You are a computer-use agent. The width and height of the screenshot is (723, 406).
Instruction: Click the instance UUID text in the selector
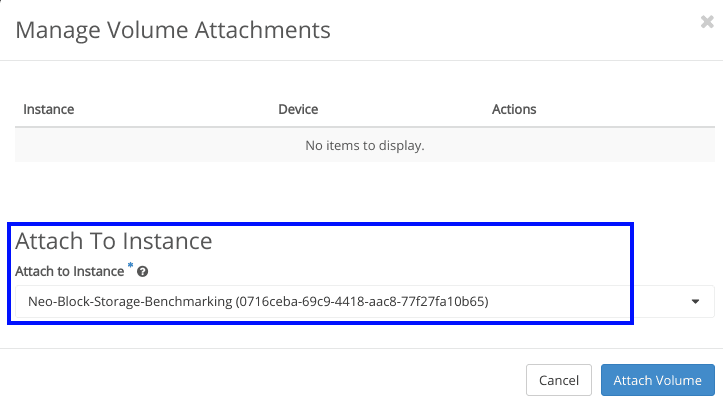point(362,301)
